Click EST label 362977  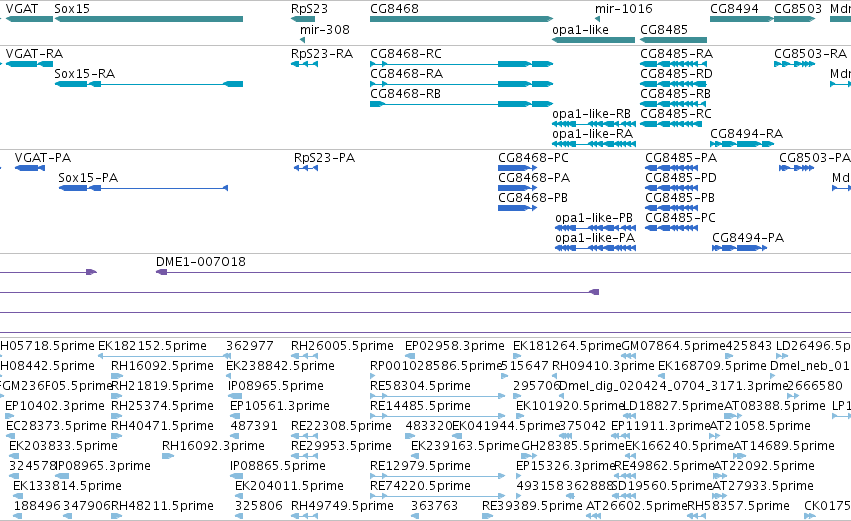pyautogui.click(x=250, y=346)
